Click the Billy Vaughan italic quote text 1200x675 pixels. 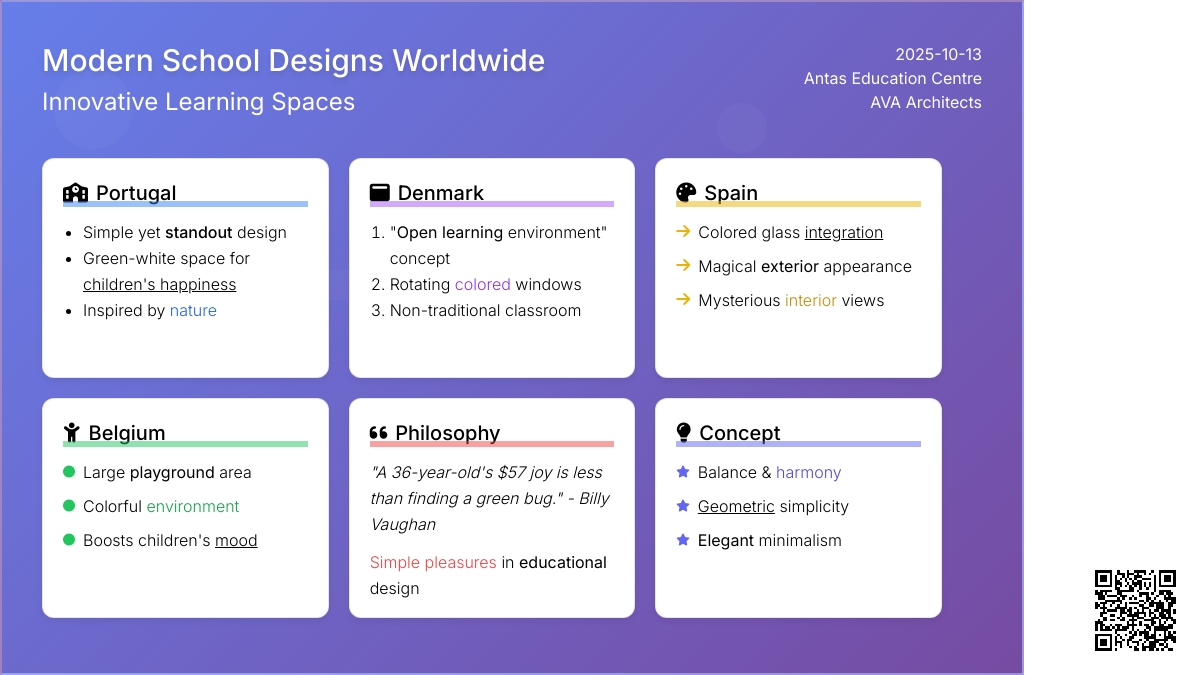[x=489, y=498]
